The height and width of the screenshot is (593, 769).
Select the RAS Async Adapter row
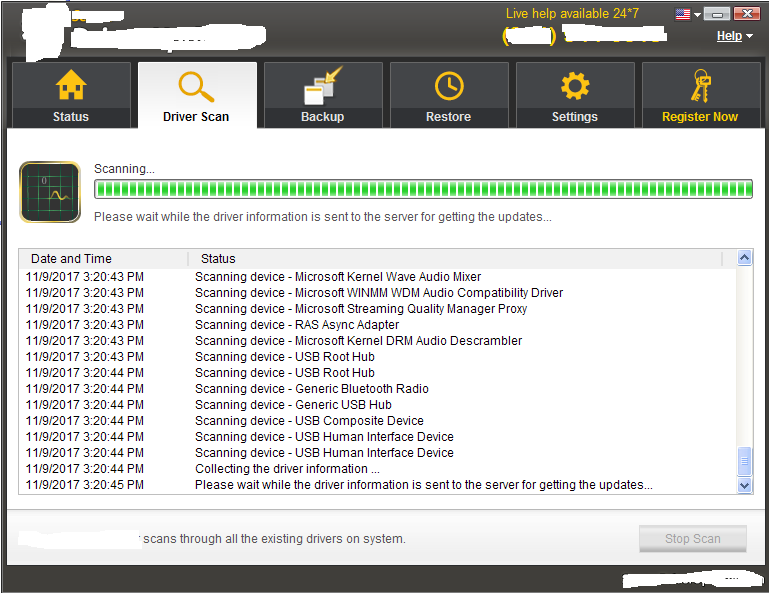click(378, 325)
